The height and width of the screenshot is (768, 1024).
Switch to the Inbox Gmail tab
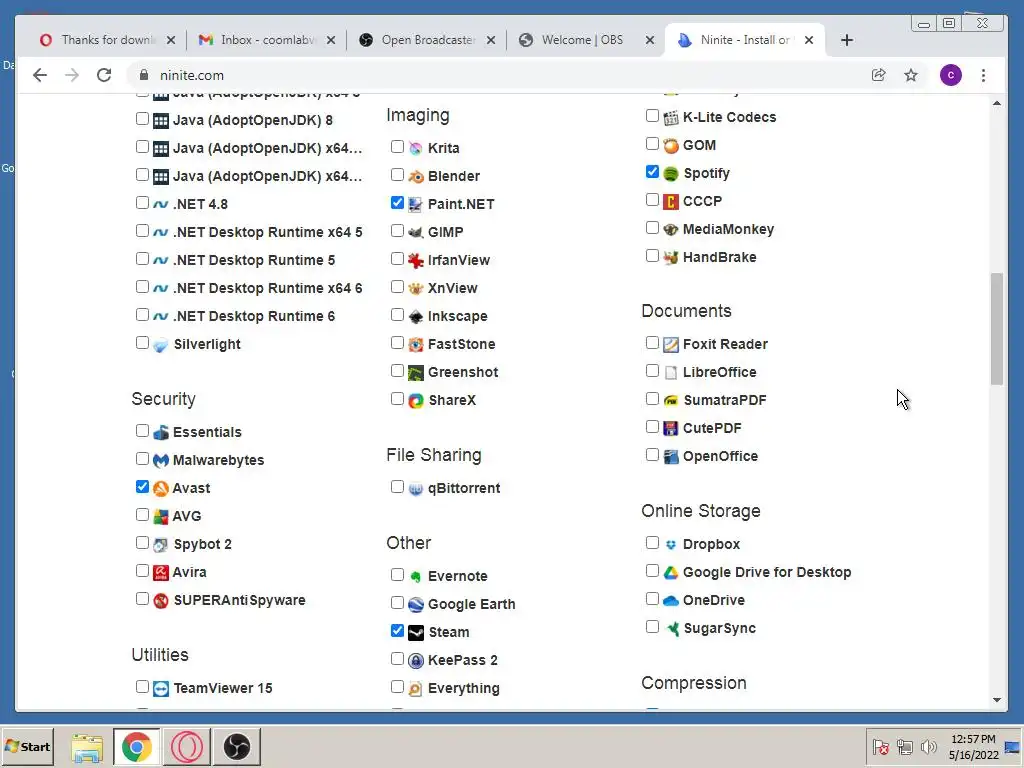[266, 40]
